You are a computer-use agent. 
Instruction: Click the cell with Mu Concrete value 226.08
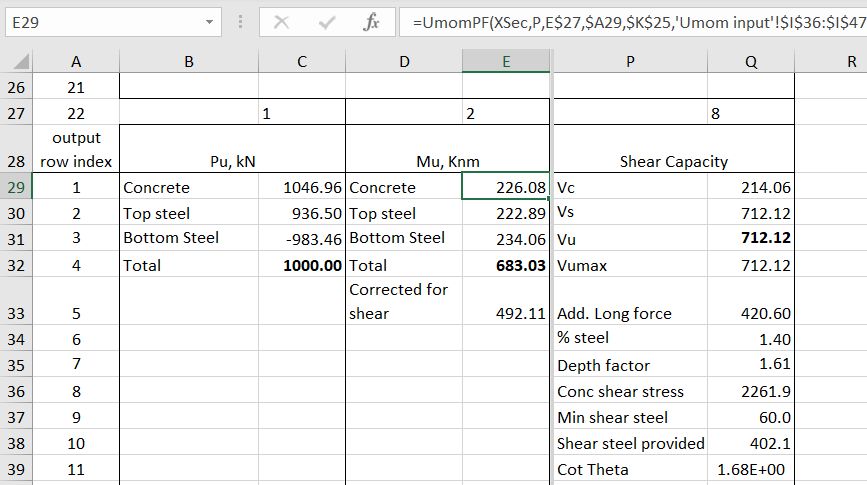(x=505, y=187)
